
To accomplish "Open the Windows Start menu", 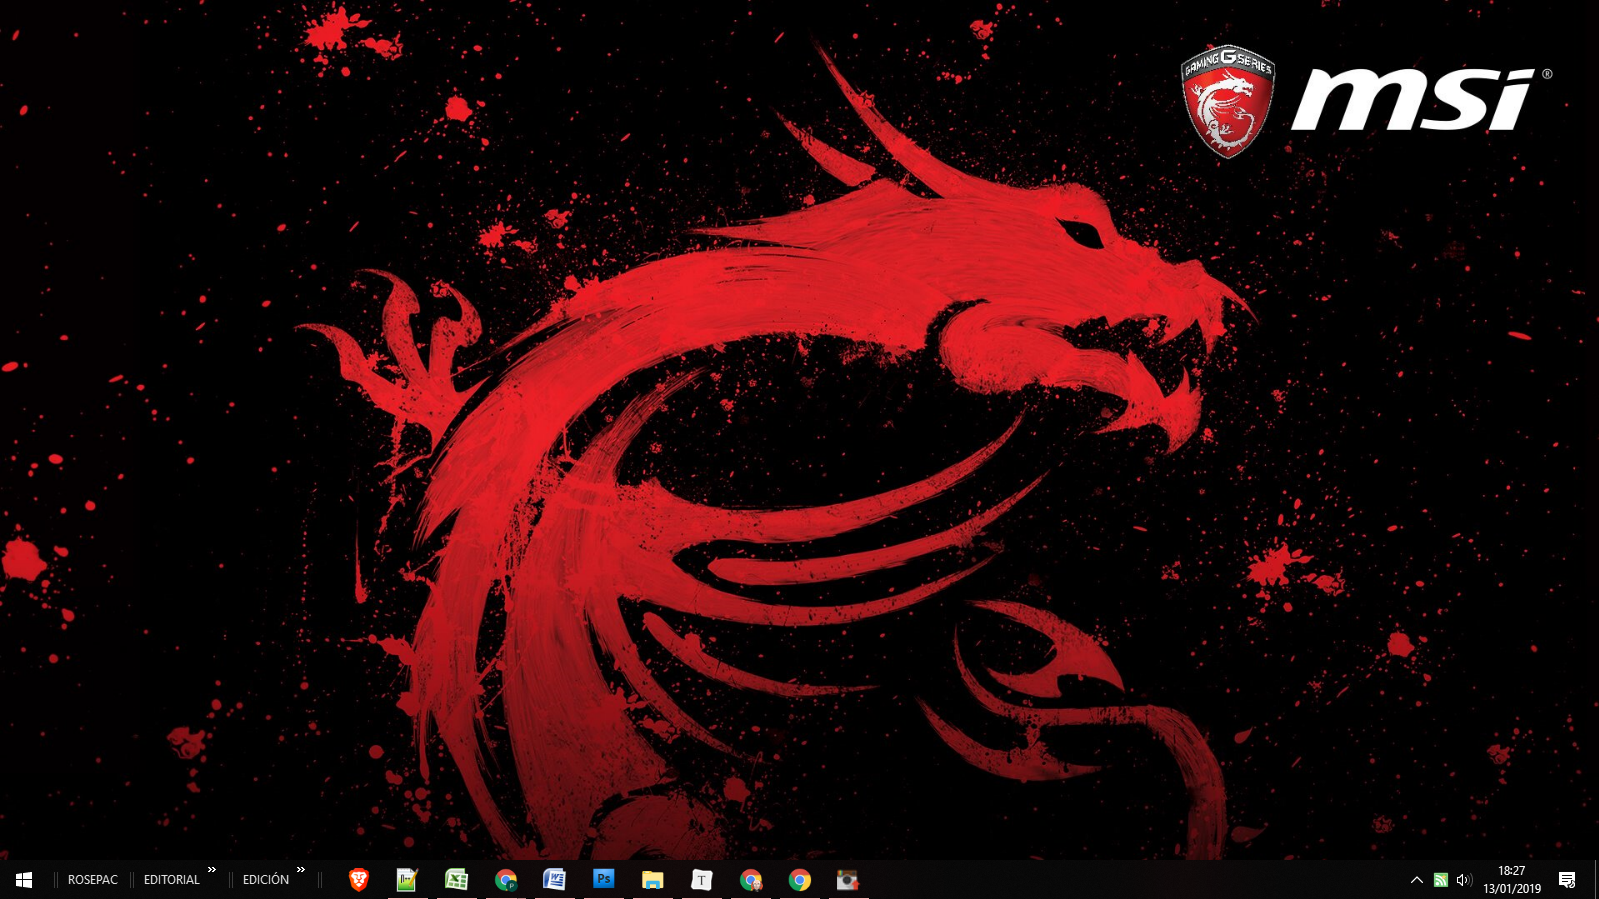I will (24, 879).
